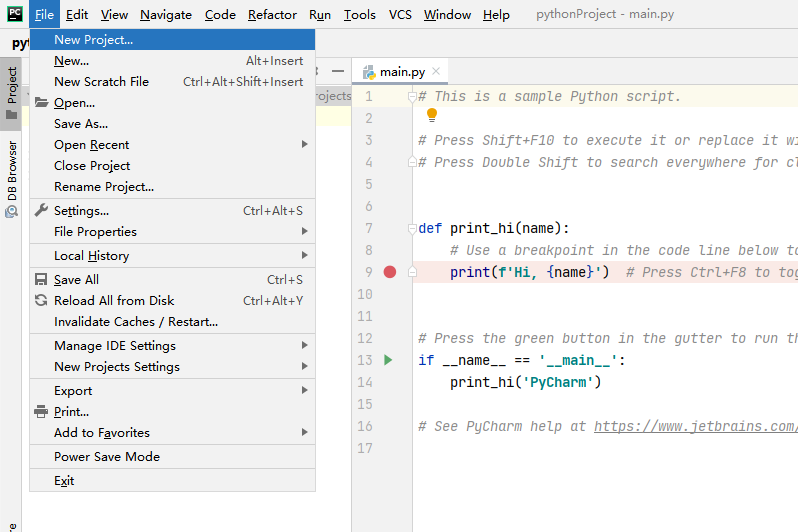Viewport: 798px width, 532px height.
Task: Click the Project tool window folder icon
Action: coord(11,115)
